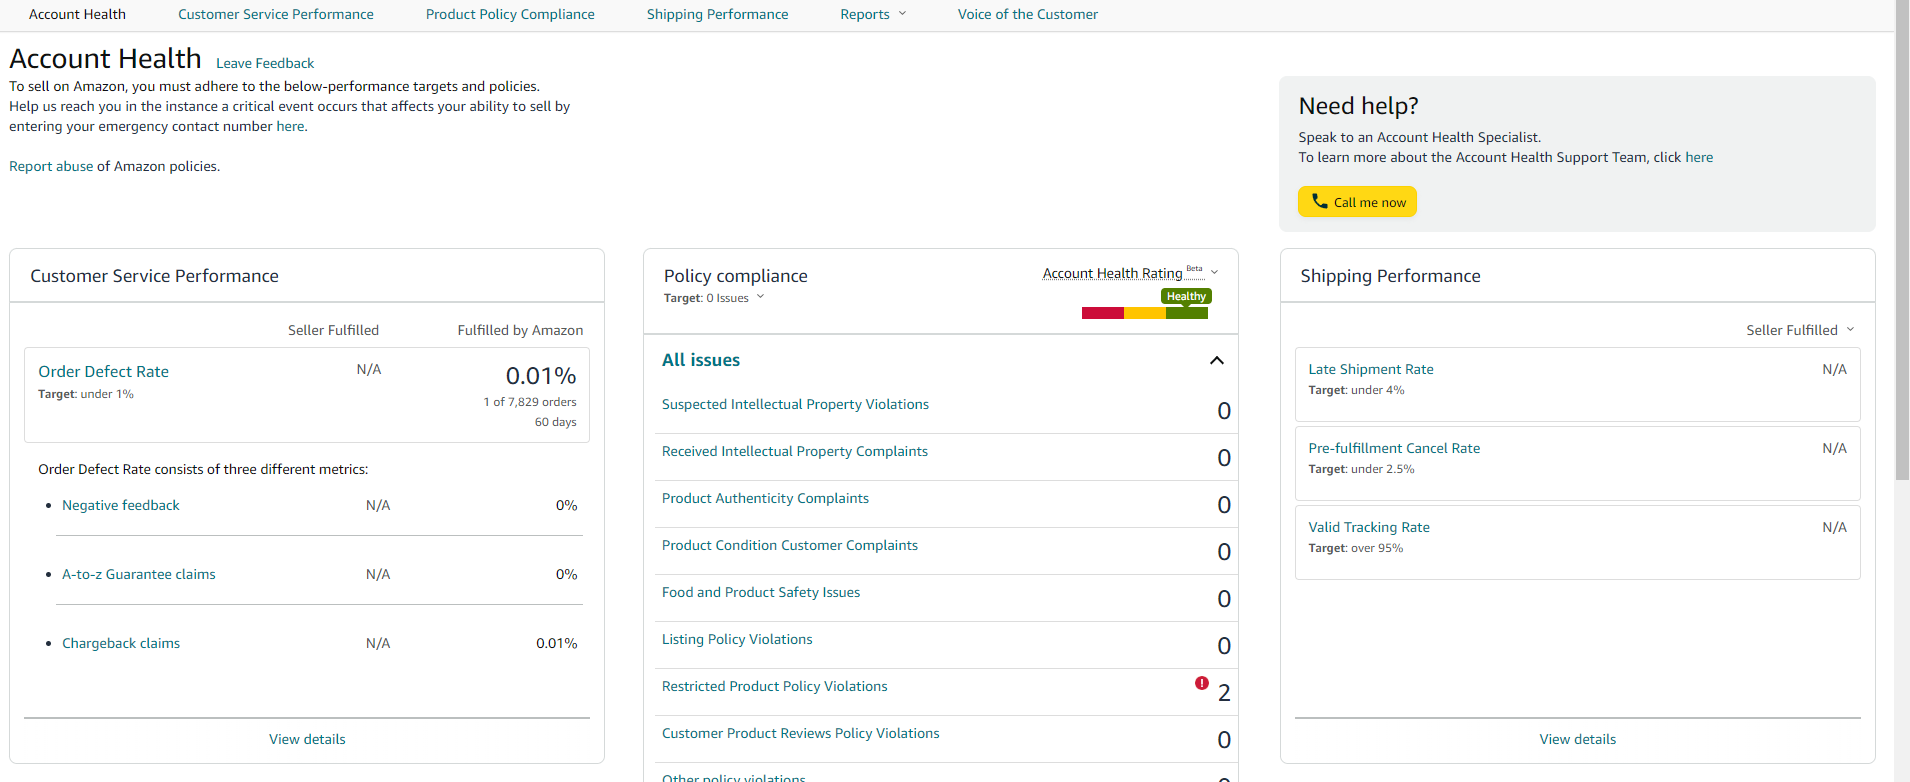Open the Reports dropdown menu
Image resolution: width=1910 pixels, height=782 pixels.
click(873, 14)
